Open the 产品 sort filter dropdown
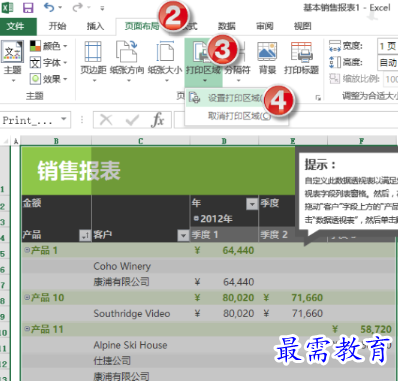 coord(85,235)
